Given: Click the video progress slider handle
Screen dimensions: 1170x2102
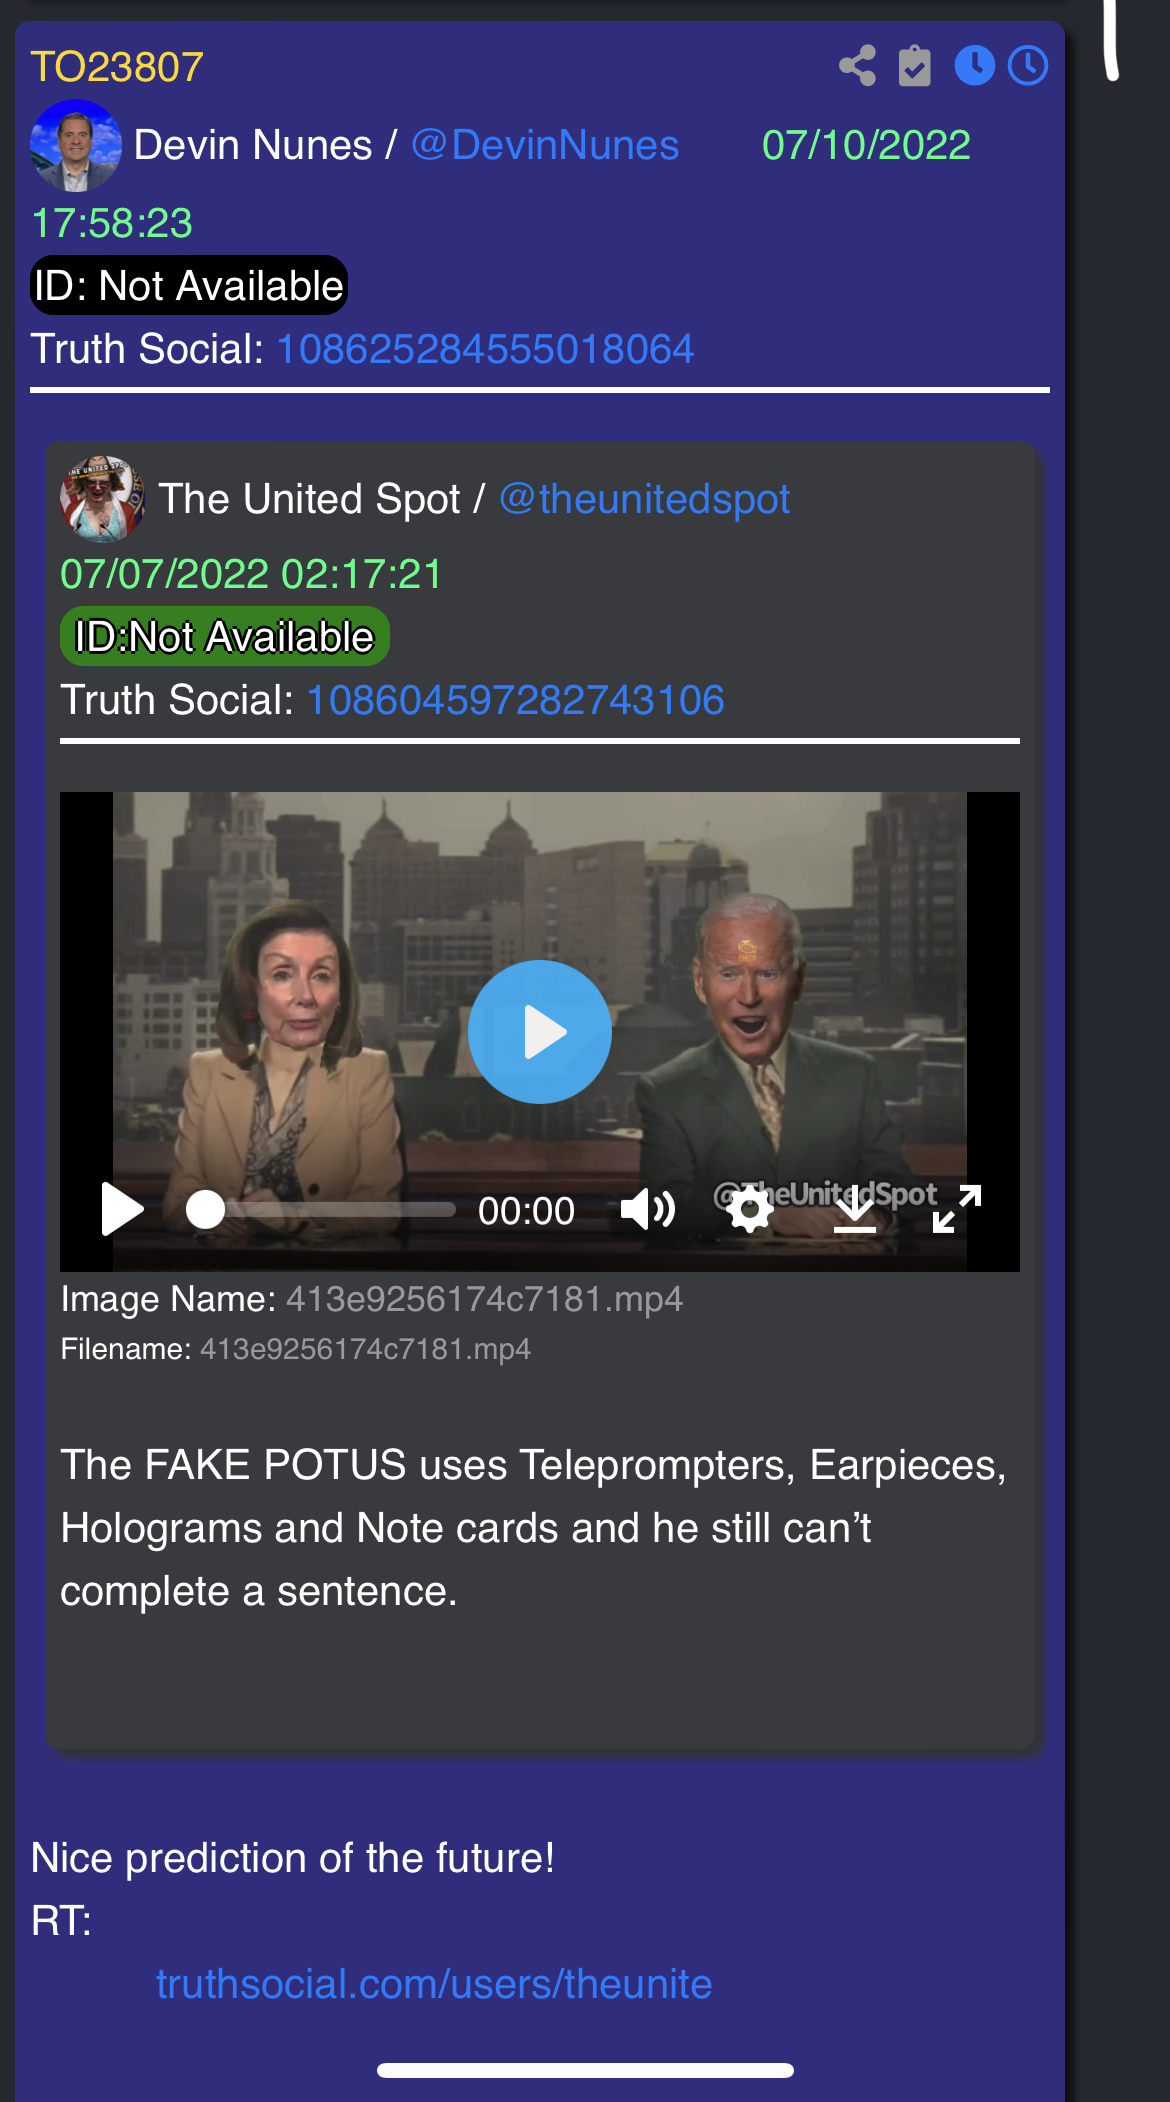Looking at the screenshot, I should tap(206, 1210).
